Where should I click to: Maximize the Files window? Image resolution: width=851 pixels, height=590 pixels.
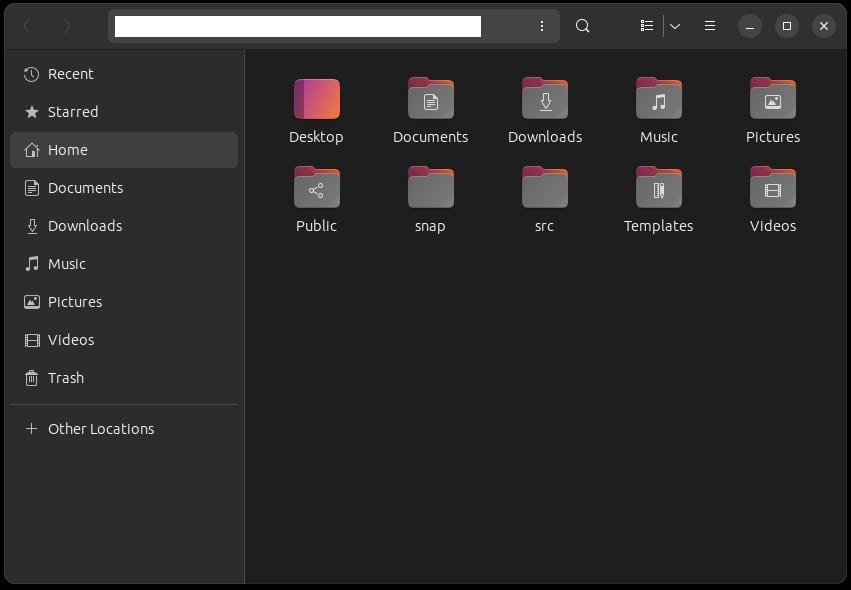786,26
